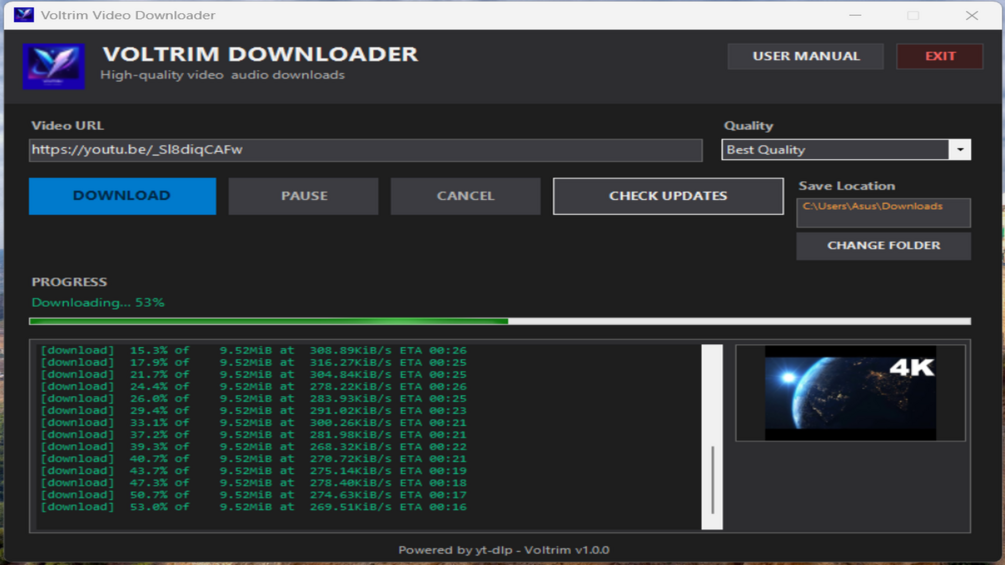This screenshot has height=565, width=1005.
Task: Click the save location path field
Action: pyautogui.click(x=883, y=213)
